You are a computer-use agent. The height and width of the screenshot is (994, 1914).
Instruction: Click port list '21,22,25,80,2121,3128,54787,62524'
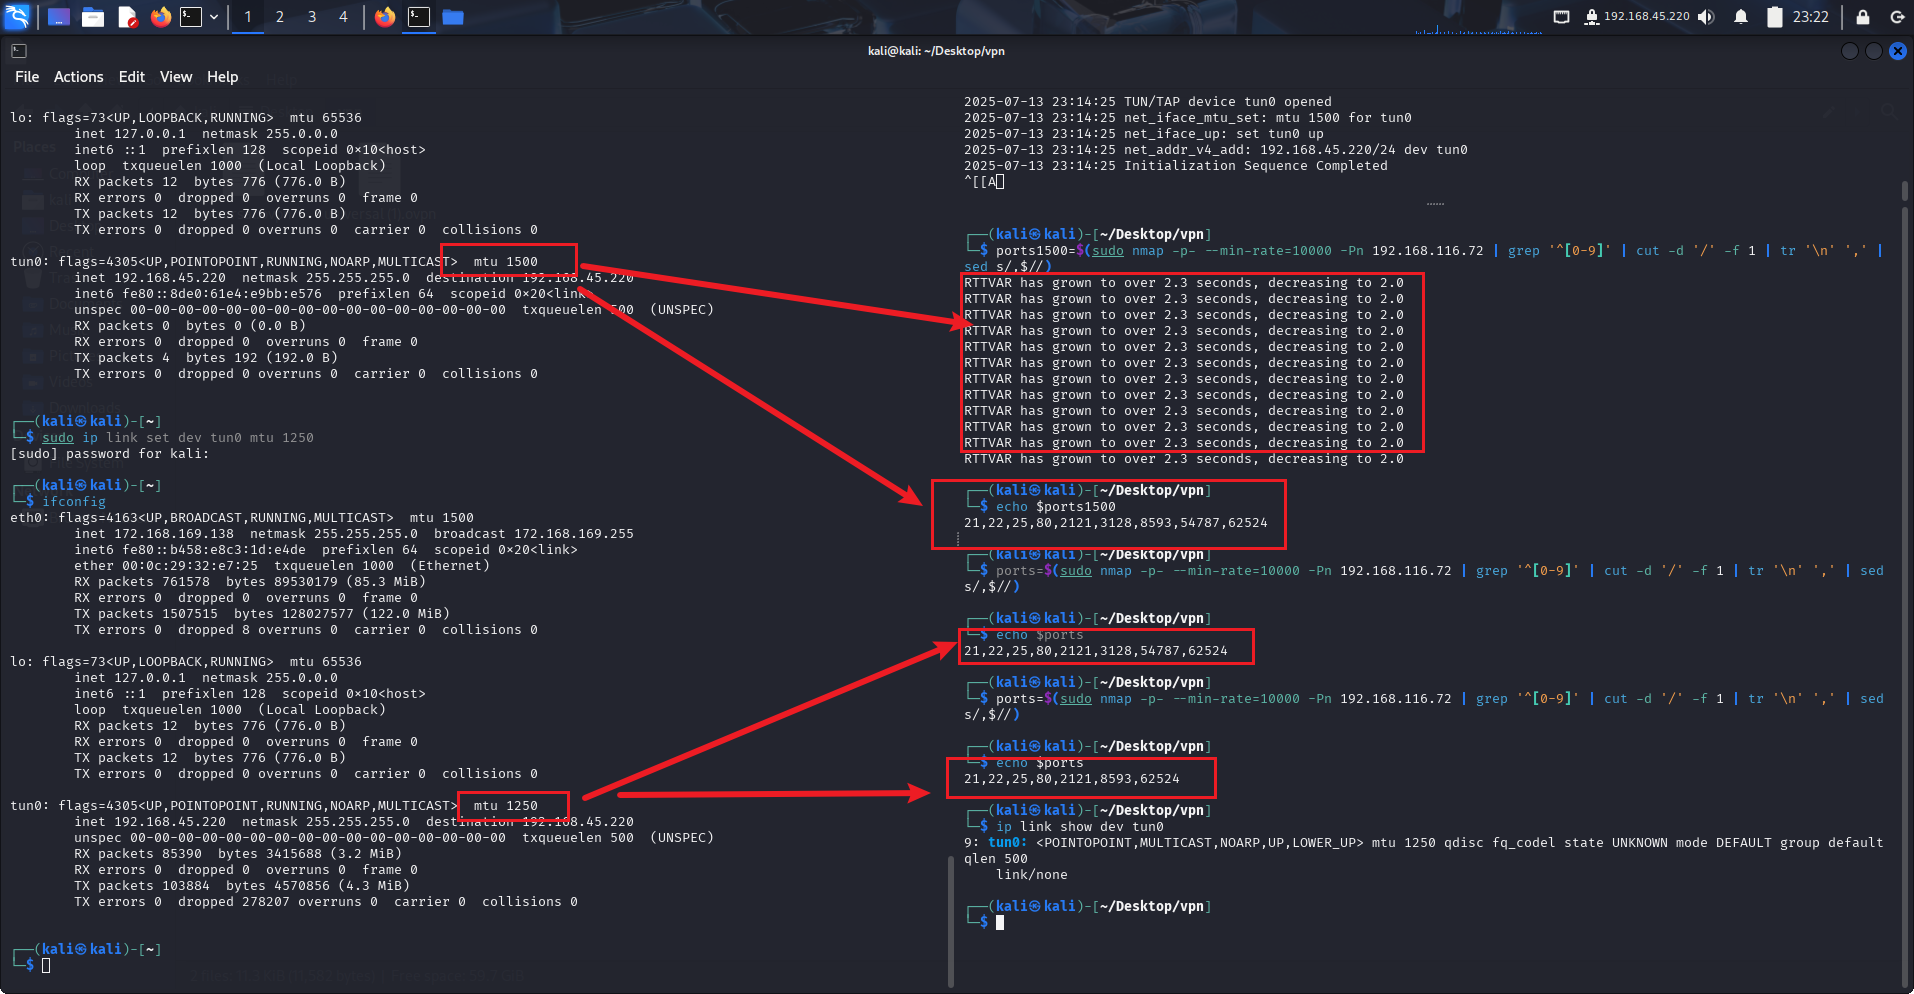(x=1096, y=651)
